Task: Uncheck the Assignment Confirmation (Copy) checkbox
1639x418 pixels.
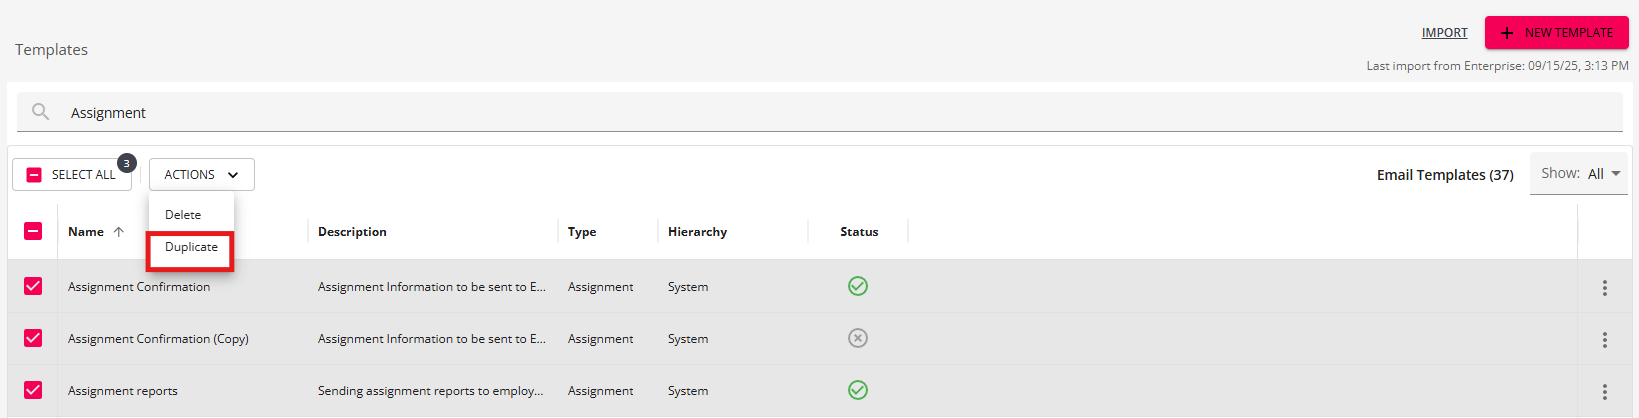Action: click(33, 338)
